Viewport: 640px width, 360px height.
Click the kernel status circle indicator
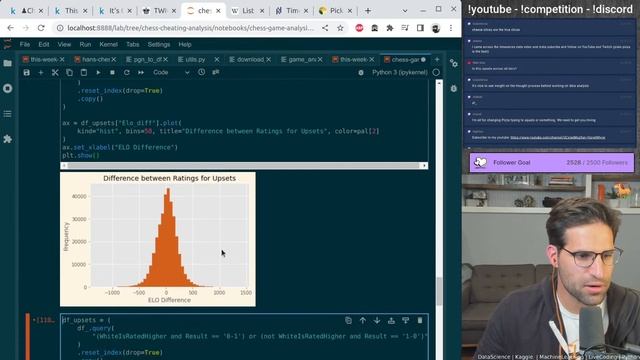436,73
